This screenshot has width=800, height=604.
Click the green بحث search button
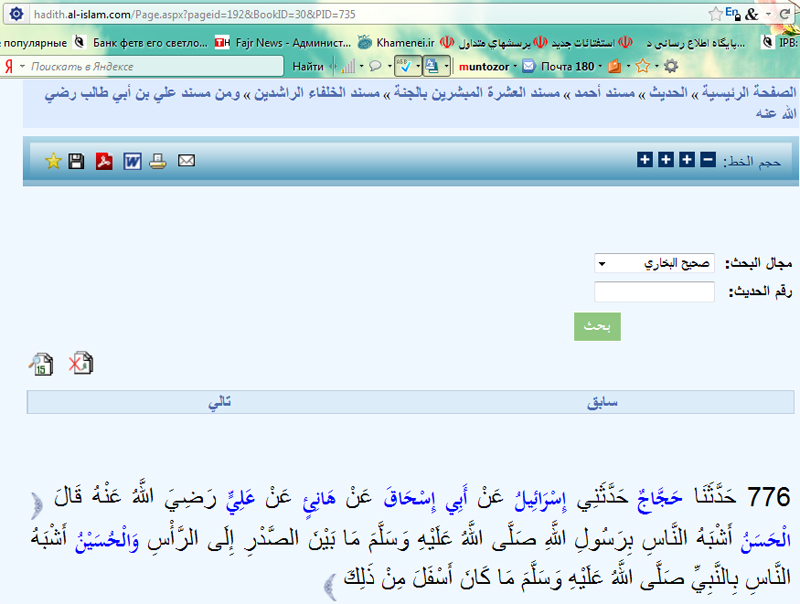point(597,326)
